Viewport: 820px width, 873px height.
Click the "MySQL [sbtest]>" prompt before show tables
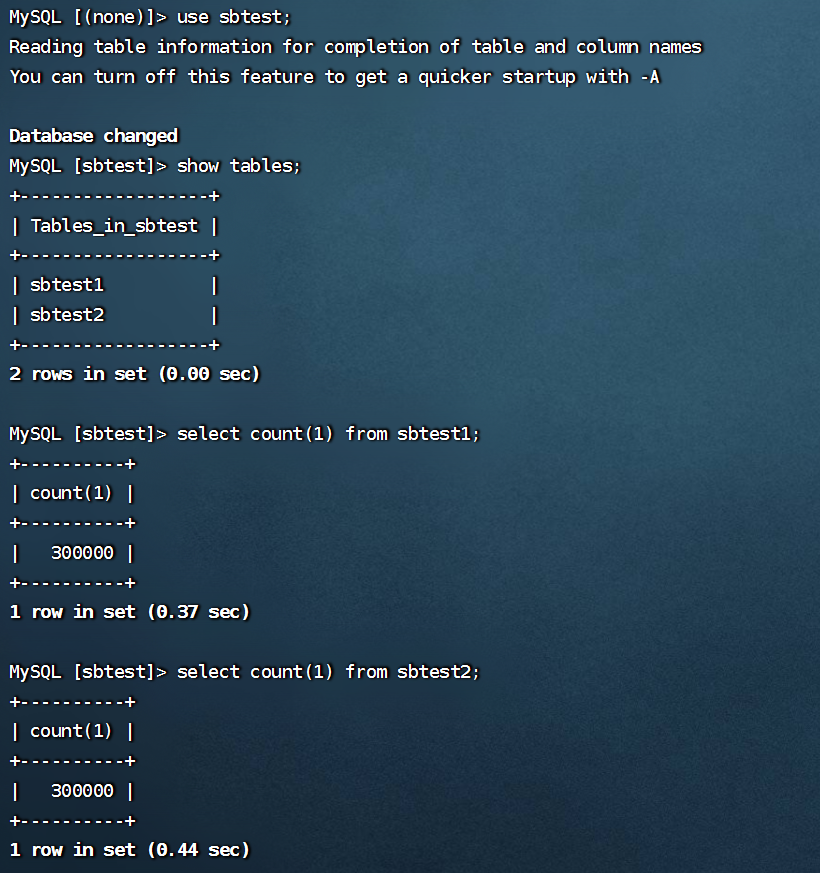pos(87,166)
